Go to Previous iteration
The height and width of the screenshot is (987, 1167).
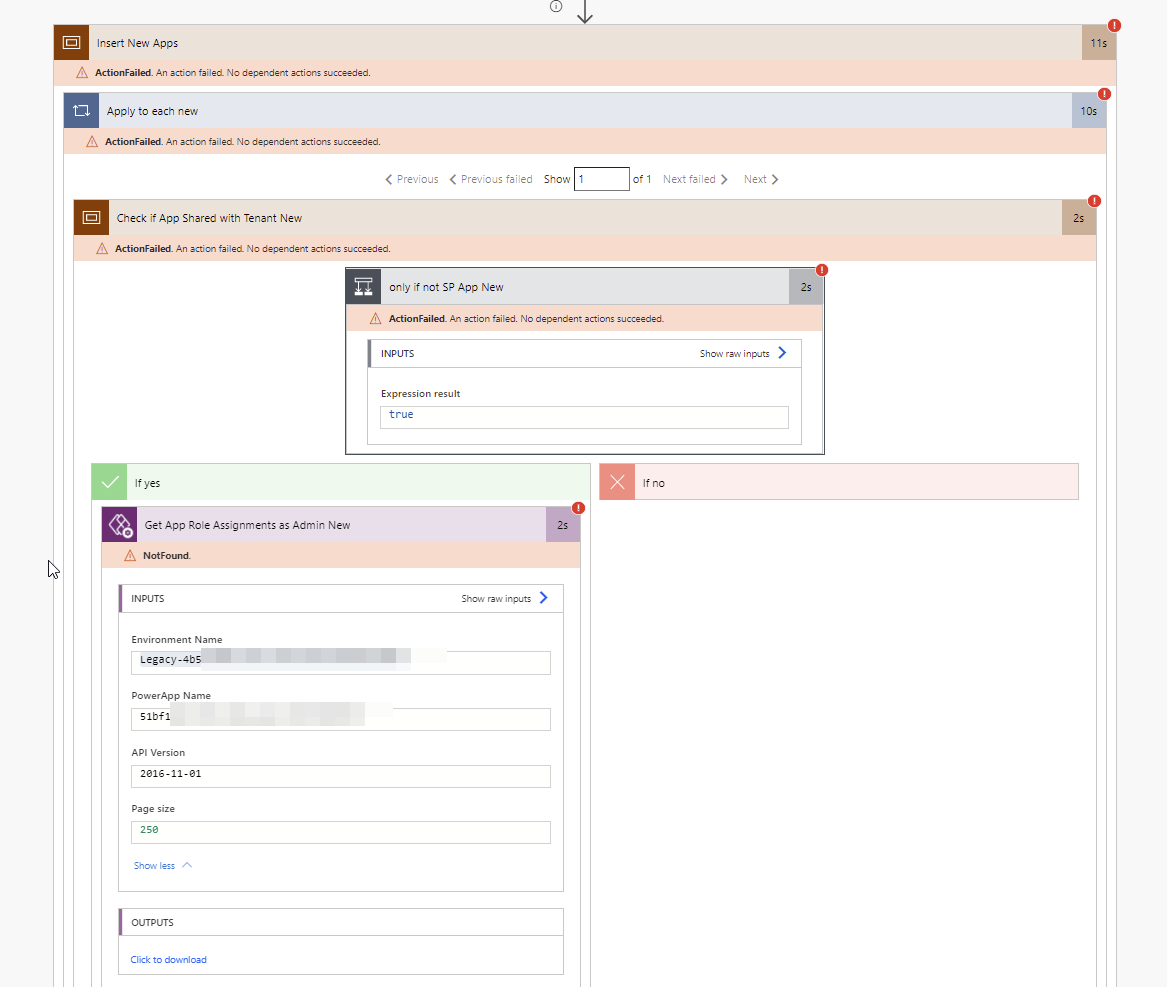pyautogui.click(x=412, y=179)
